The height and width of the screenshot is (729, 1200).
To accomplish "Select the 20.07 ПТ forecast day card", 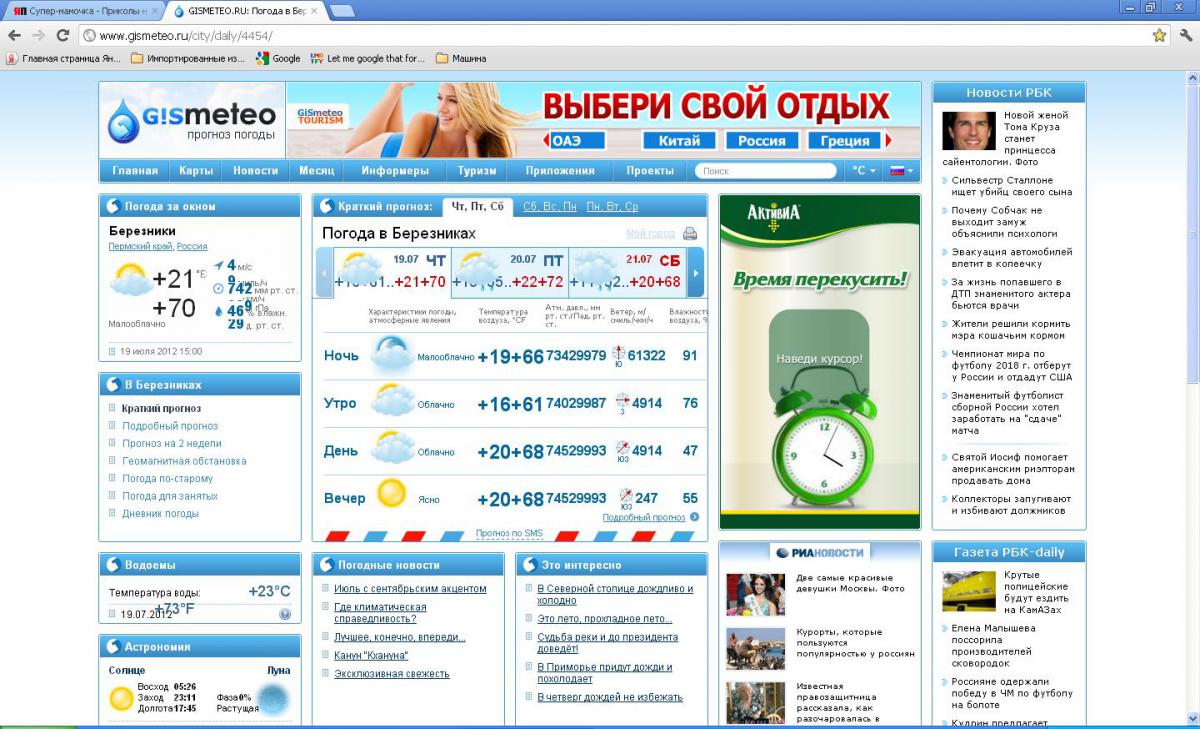I will (x=510, y=272).
